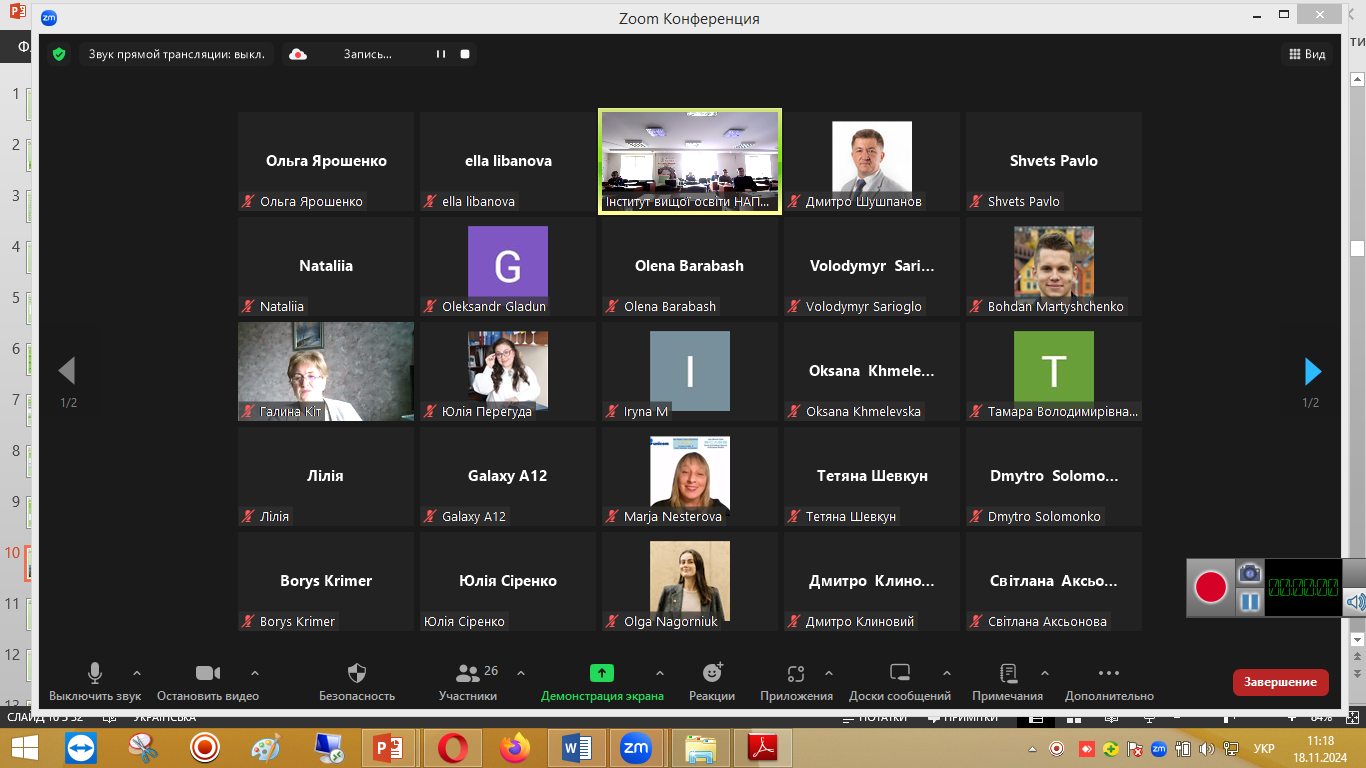Open the Приложения apps icon
The height and width of the screenshot is (768, 1366).
pyautogui.click(x=796, y=673)
